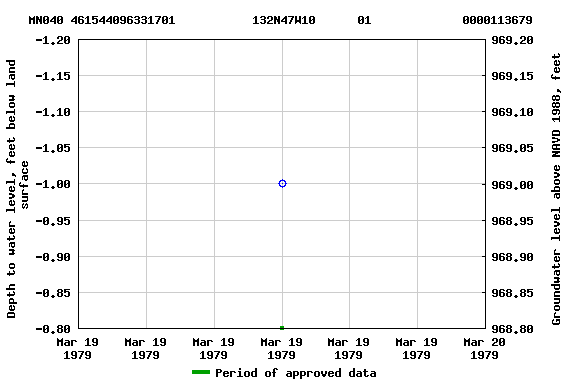
Task: Click the left axis label -0.90
Action: tap(53, 256)
